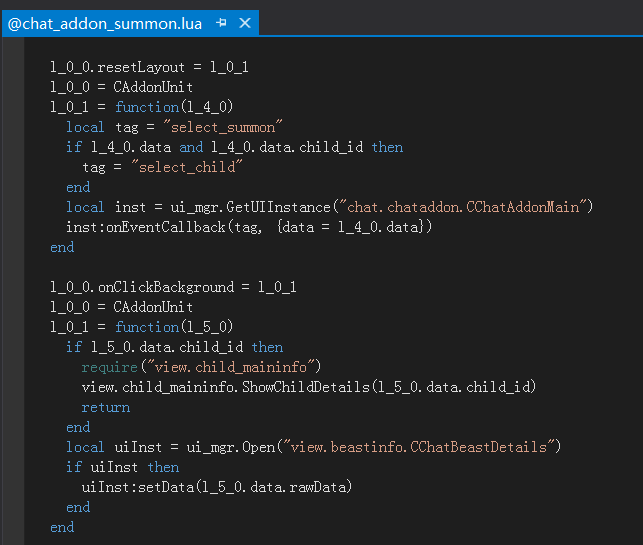Click the "view.child_maininfo" string
The height and width of the screenshot is (545, 643).
tap(231, 367)
